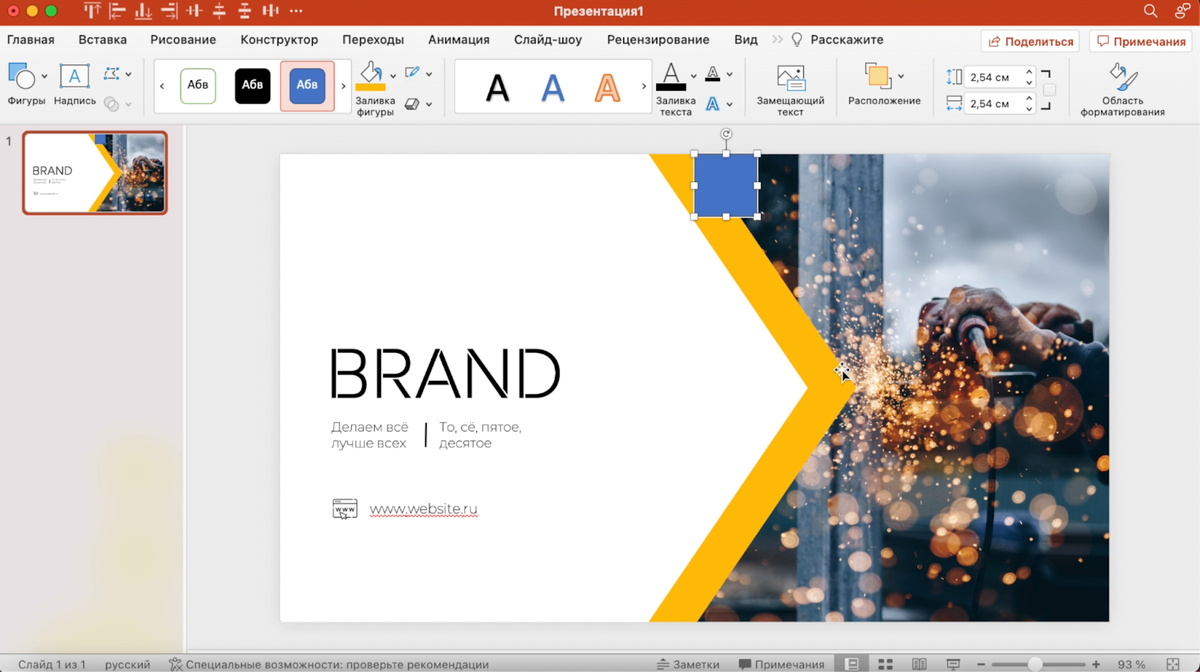
Task: Switch to Reading view
Action: coord(919,664)
